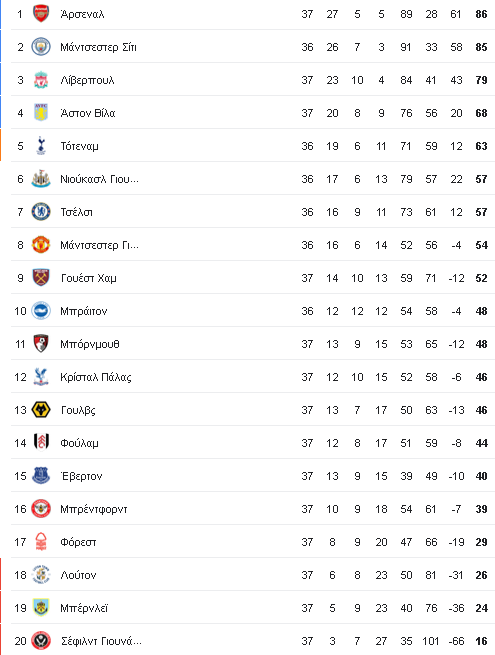
Task: Click the Newcastle United crest
Action: (41, 179)
